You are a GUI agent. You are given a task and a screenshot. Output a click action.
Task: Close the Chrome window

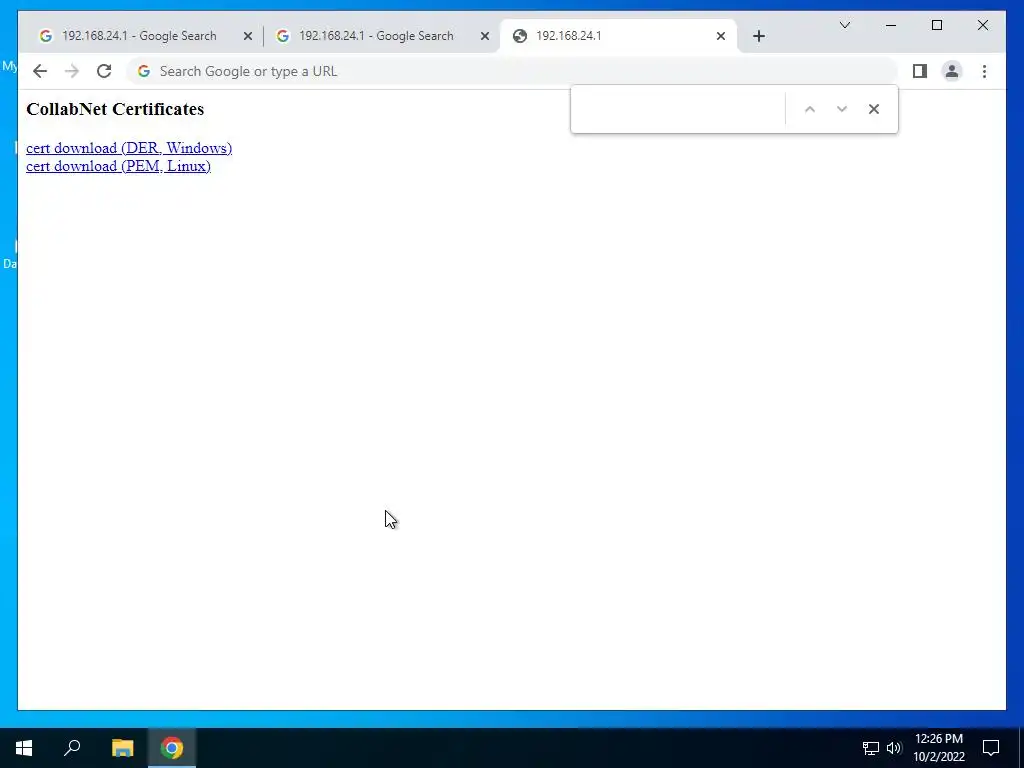(982, 25)
